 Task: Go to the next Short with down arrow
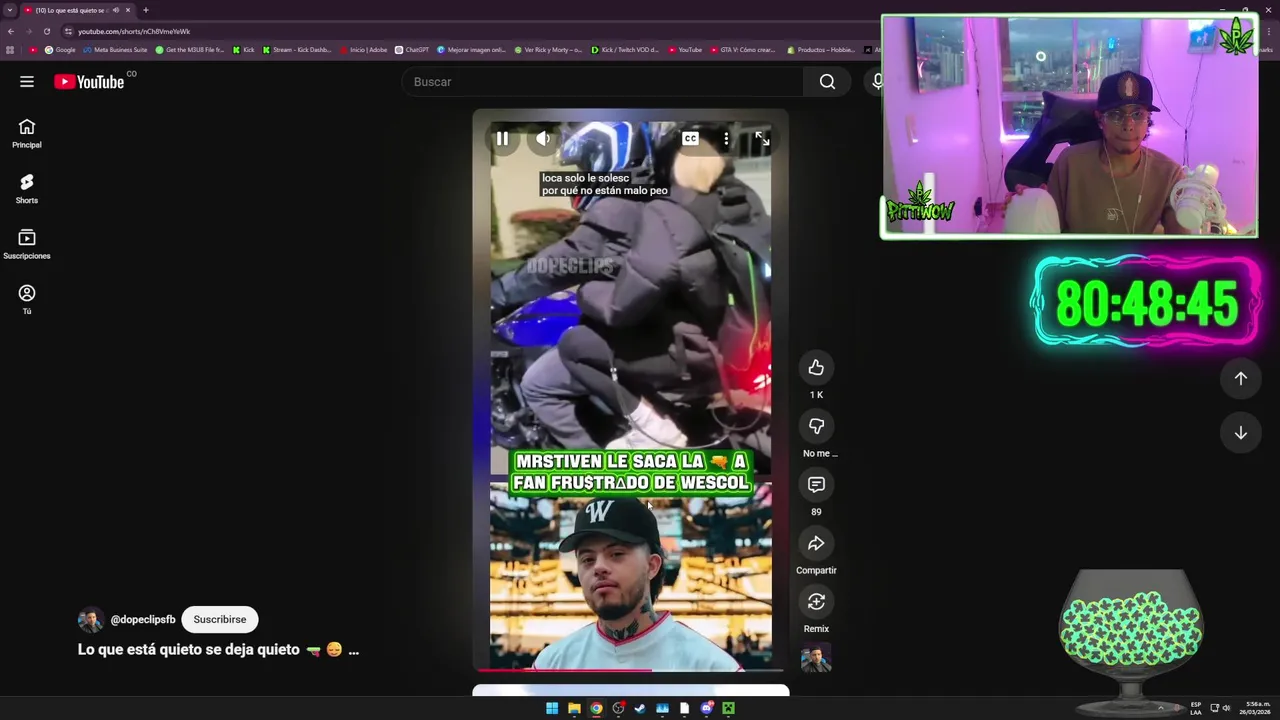[x=1240, y=433]
